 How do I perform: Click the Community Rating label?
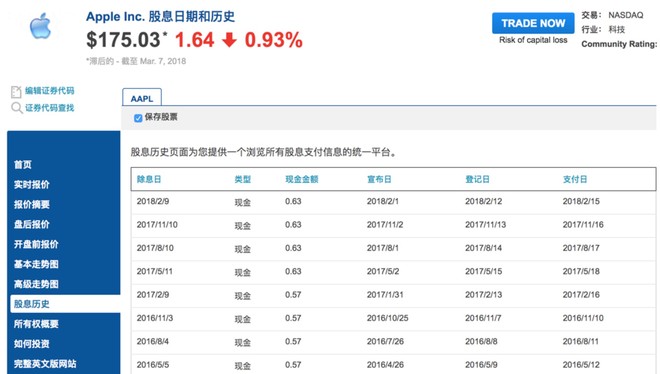pos(619,44)
